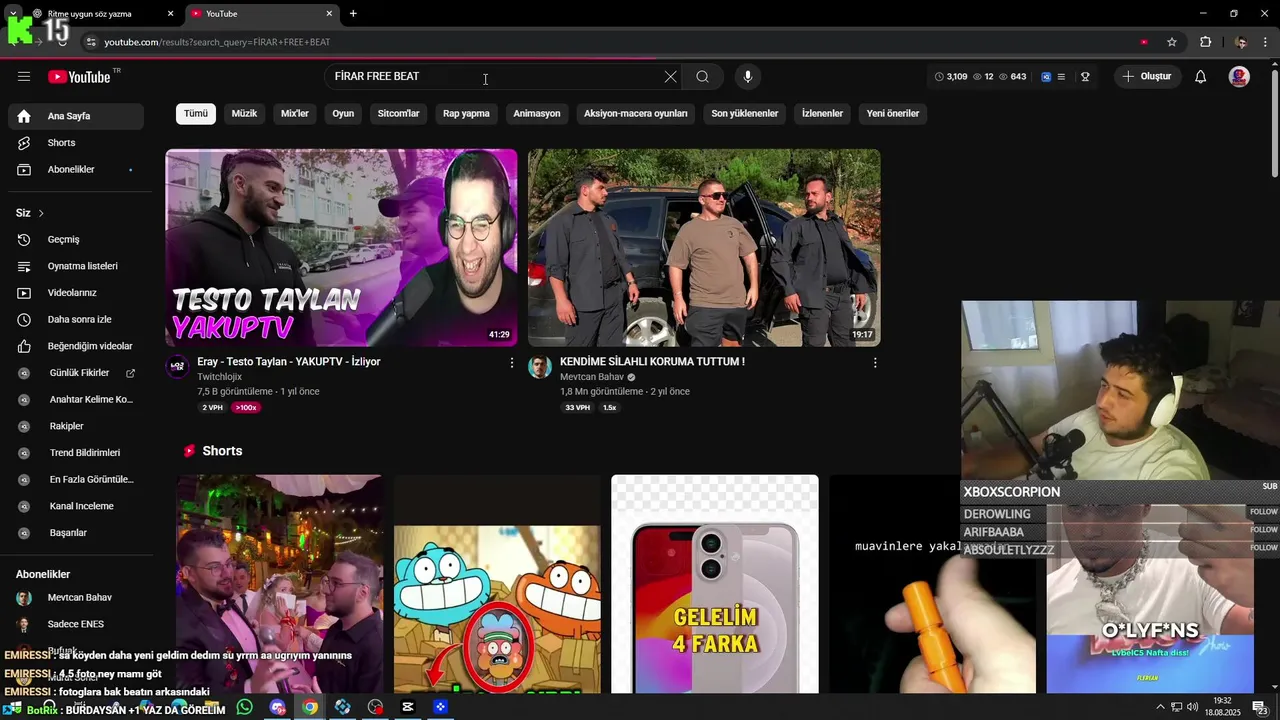The width and height of the screenshot is (1280, 720).
Task: Open Discord in the taskbar
Action: (x=278, y=707)
